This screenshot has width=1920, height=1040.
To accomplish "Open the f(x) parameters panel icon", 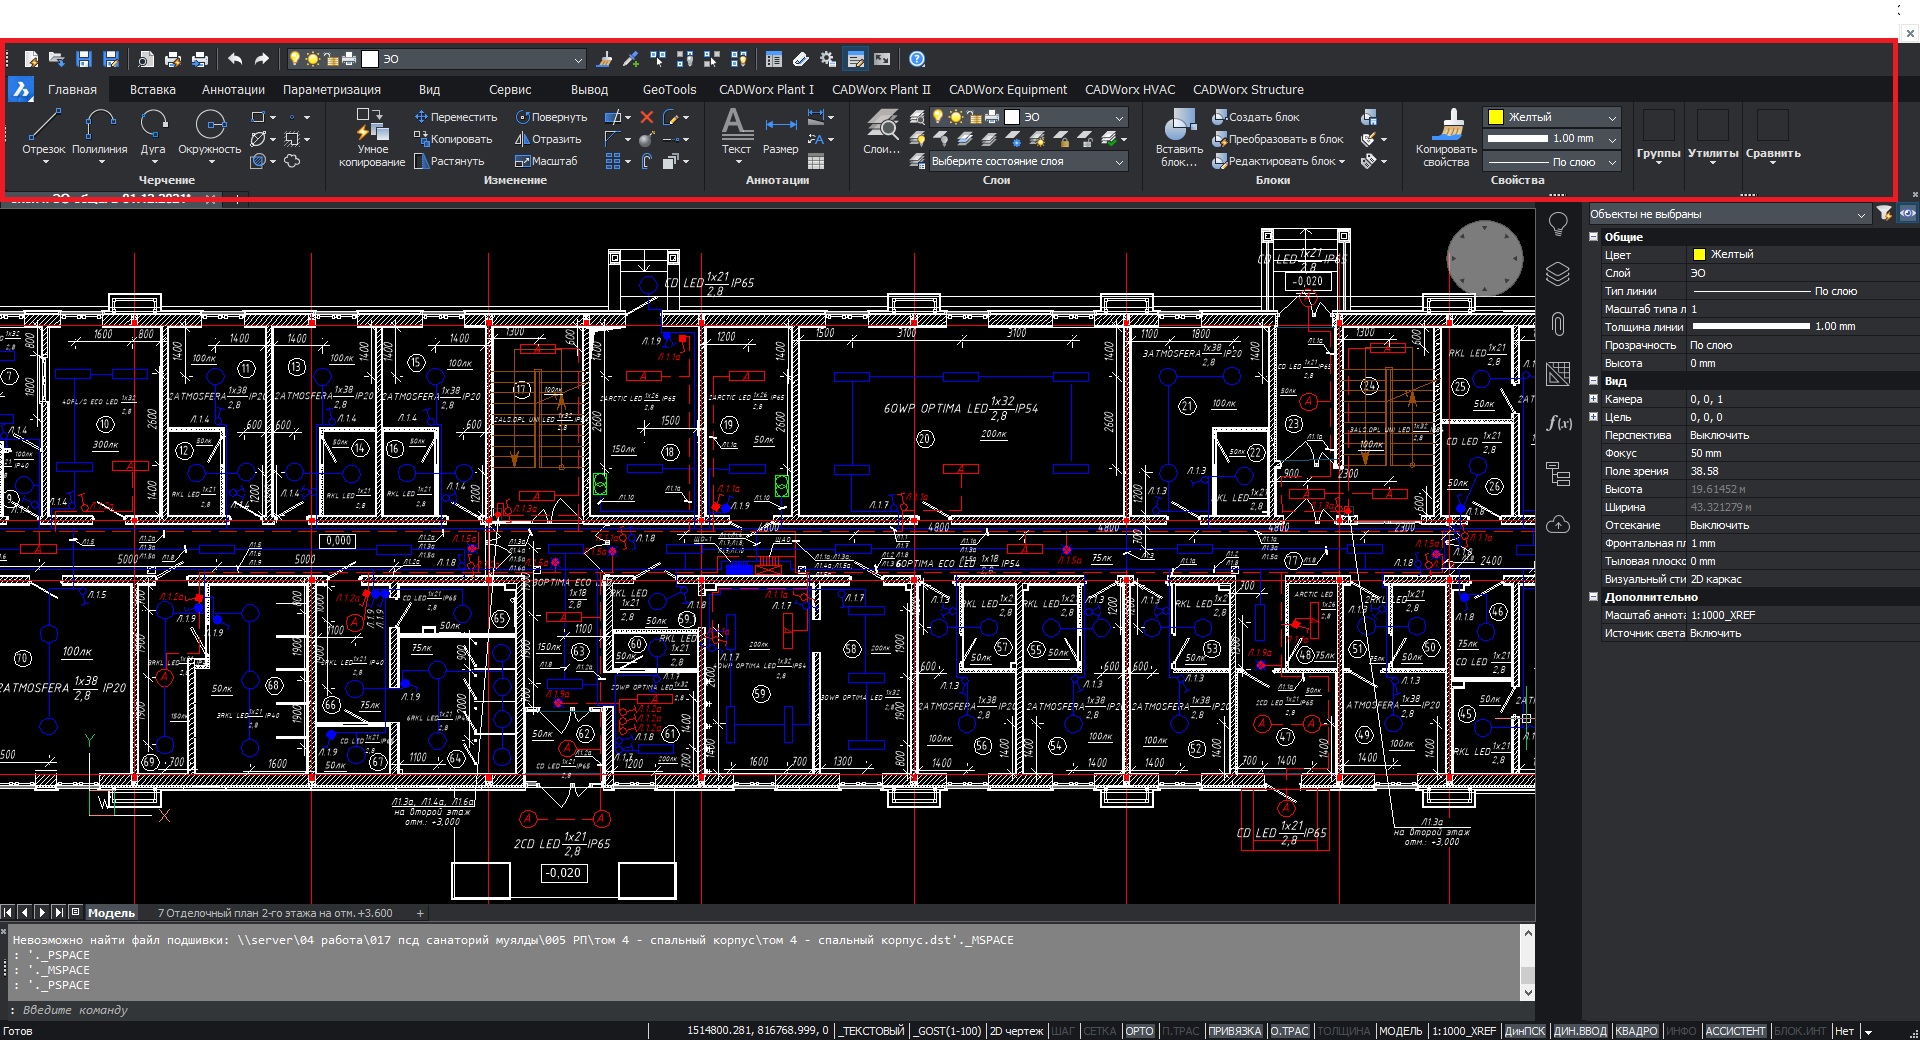I will [1558, 423].
